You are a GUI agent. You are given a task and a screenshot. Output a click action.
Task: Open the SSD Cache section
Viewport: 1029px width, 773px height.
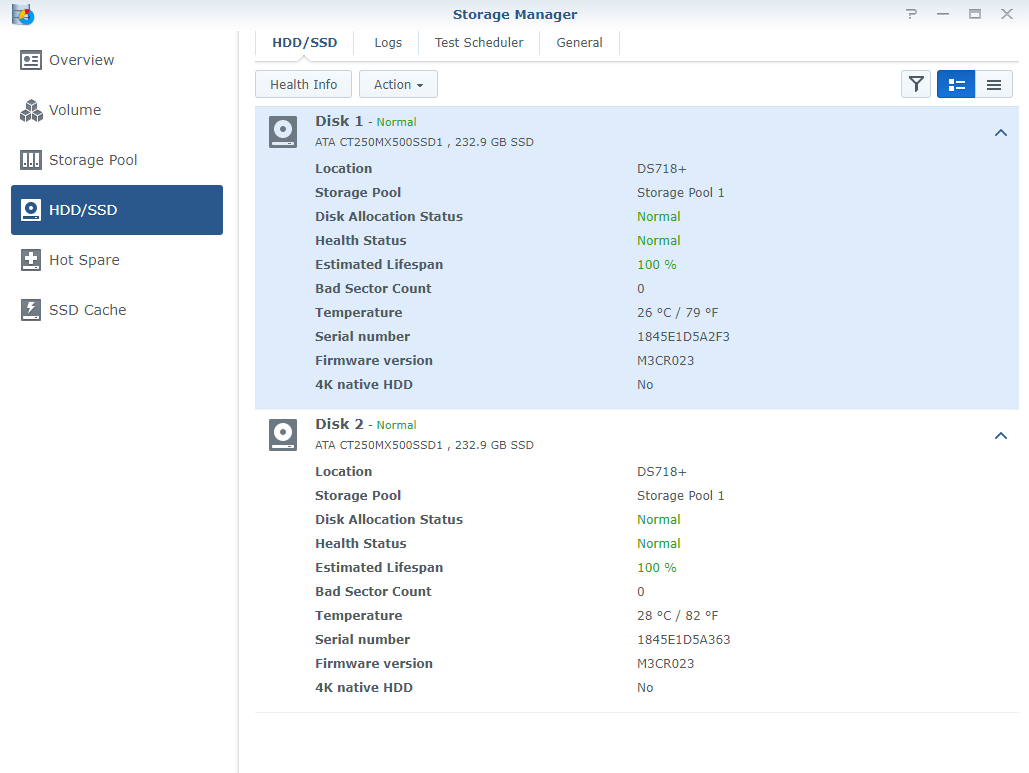(x=117, y=310)
